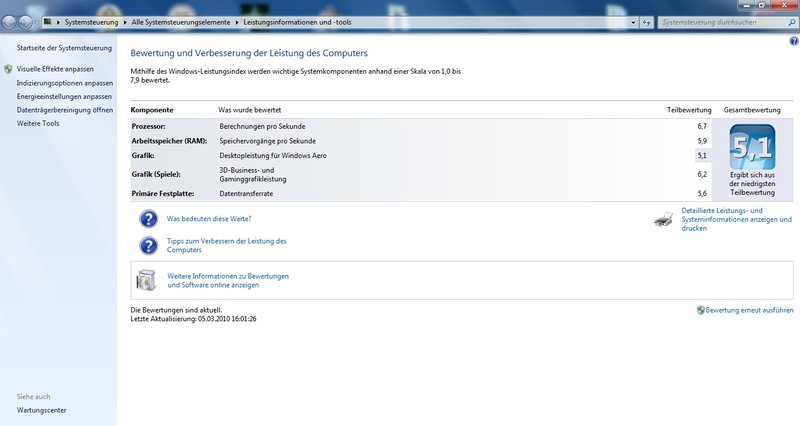
Task: Click the printer icon for detailed information
Action: coord(664,219)
